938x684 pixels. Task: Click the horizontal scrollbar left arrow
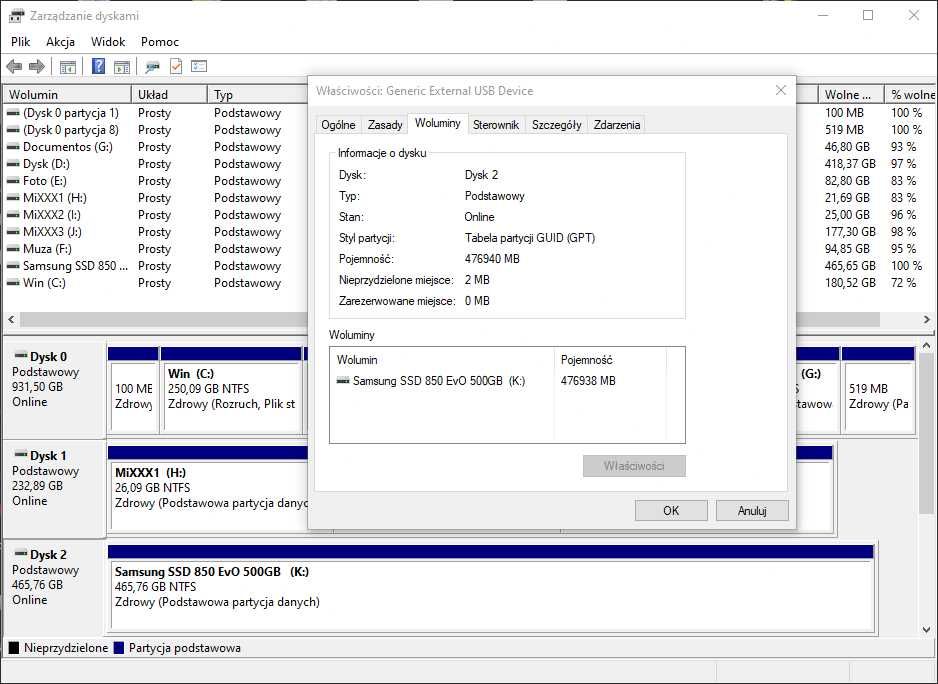point(10,320)
